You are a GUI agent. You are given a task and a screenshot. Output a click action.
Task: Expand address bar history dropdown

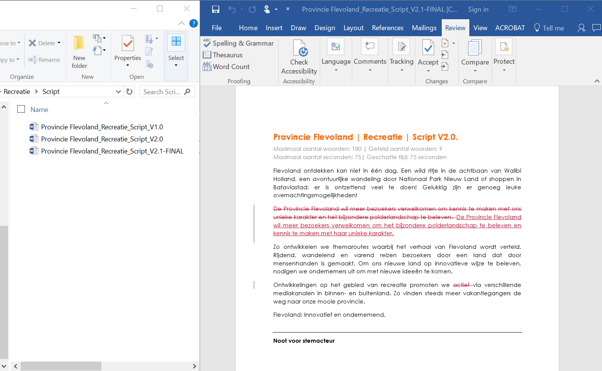click(118, 91)
